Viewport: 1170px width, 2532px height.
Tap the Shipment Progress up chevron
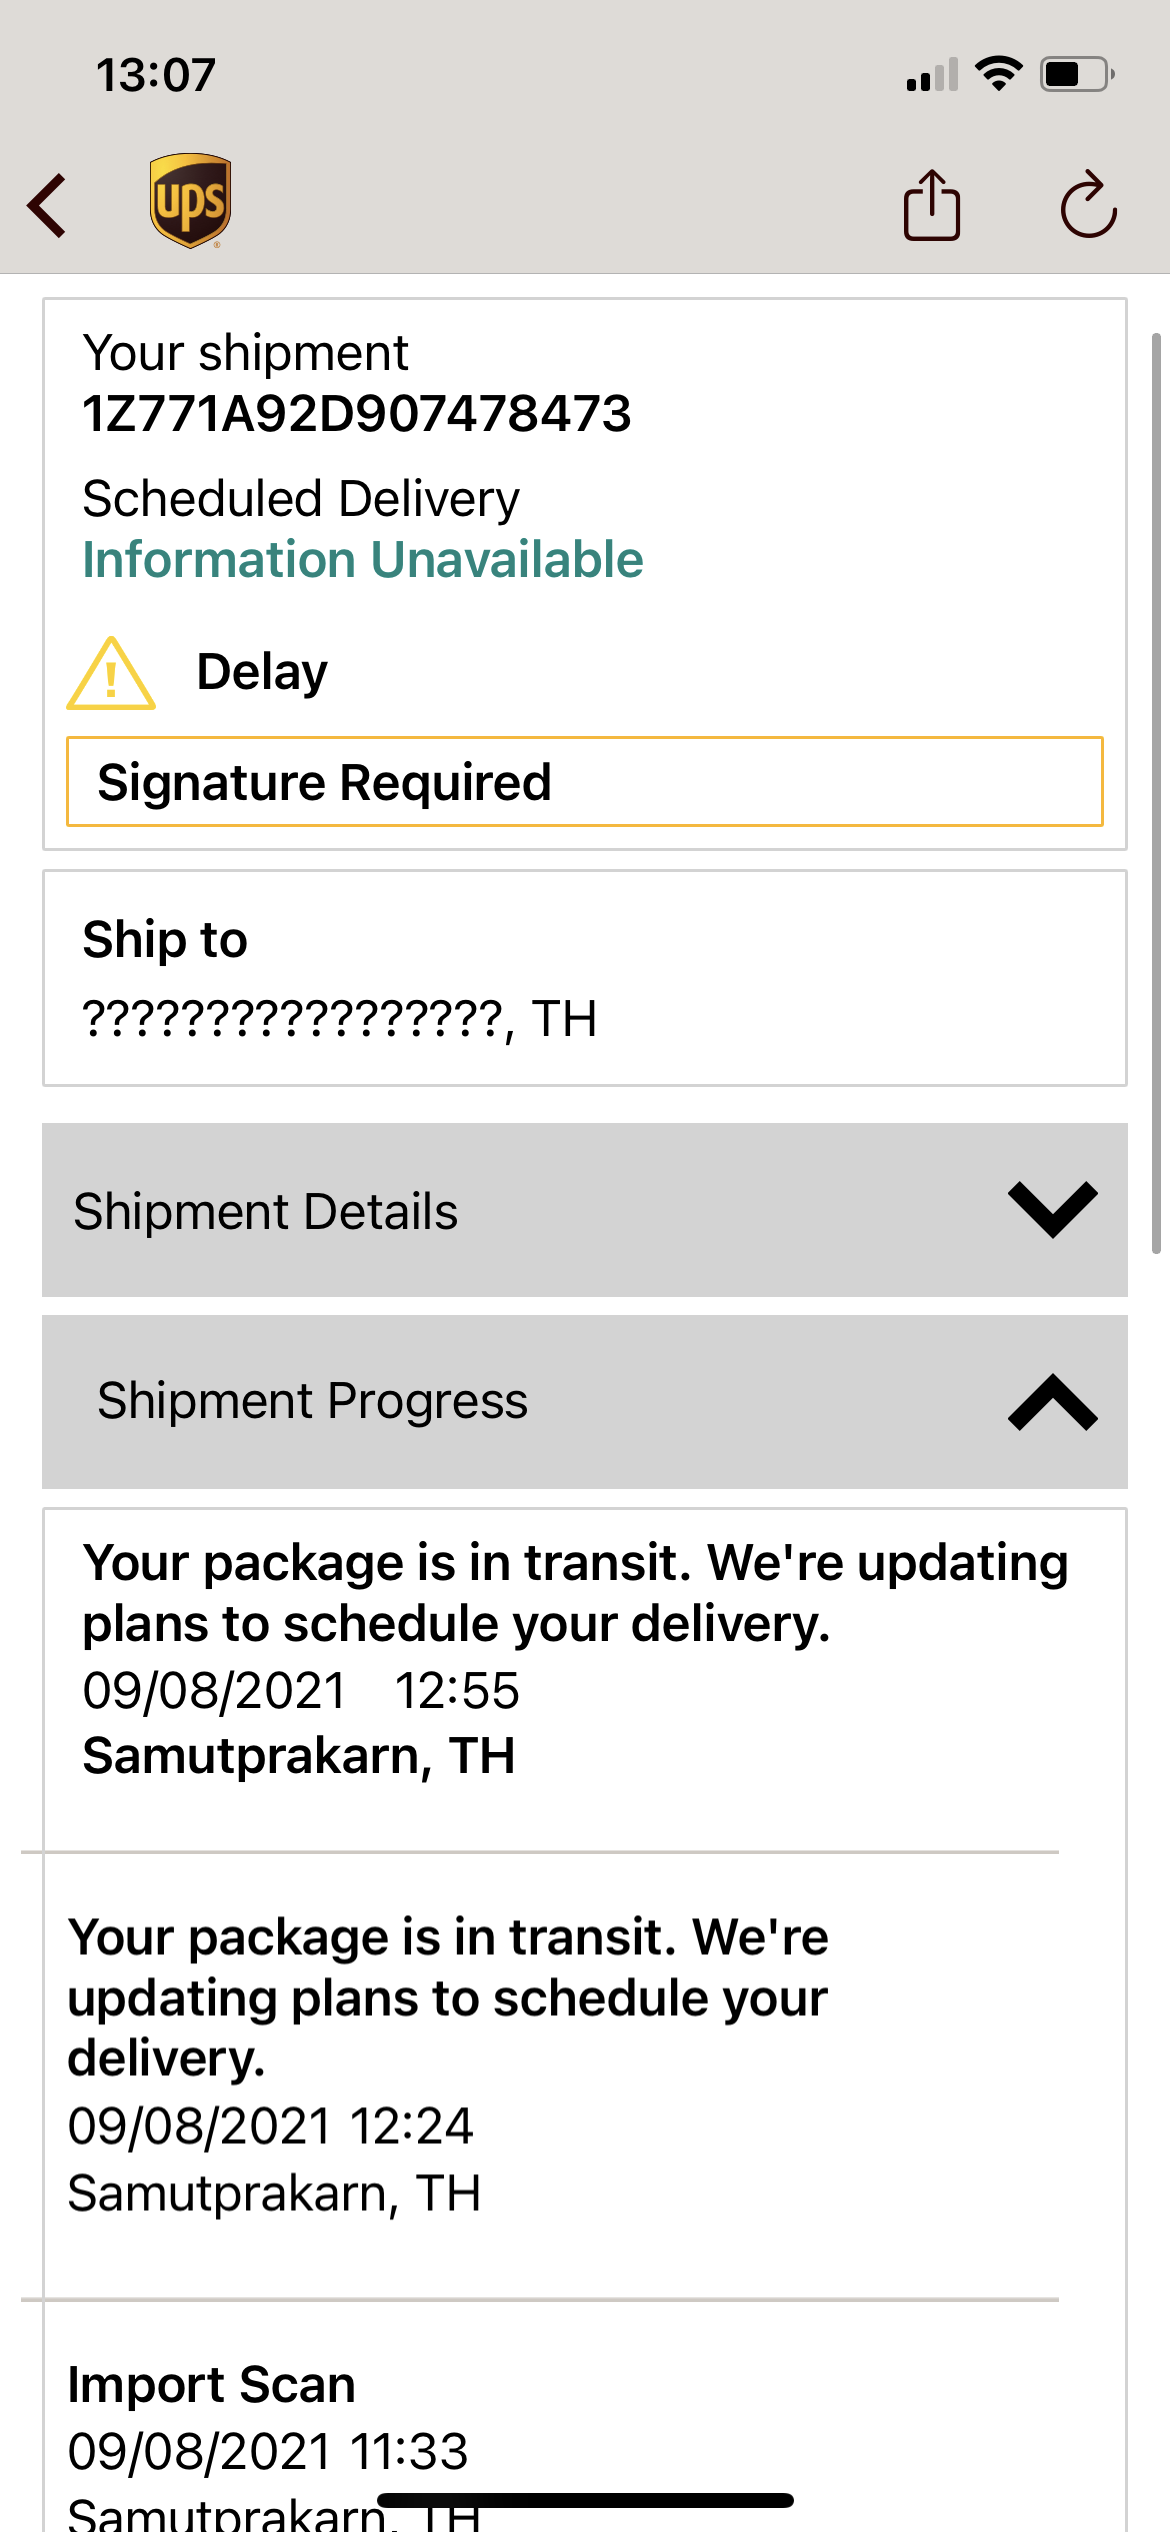tap(1052, 1402)
